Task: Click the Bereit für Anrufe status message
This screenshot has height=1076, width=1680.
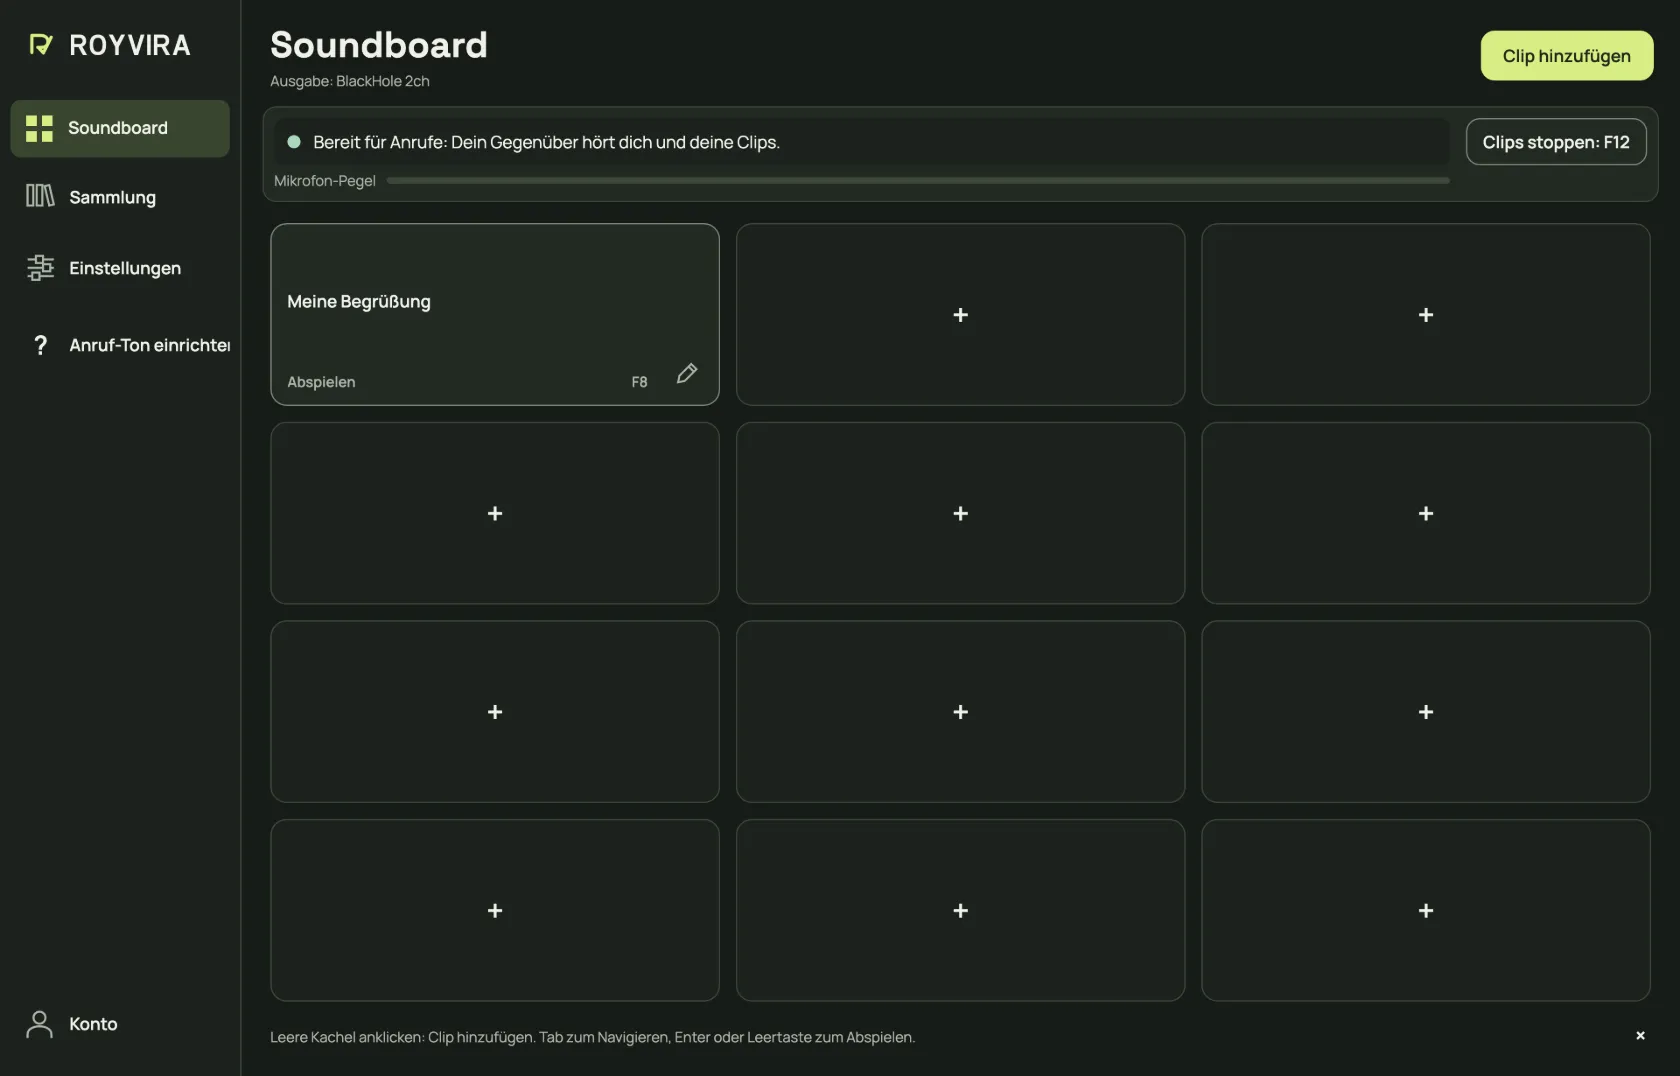Action: tap(546, 142)
